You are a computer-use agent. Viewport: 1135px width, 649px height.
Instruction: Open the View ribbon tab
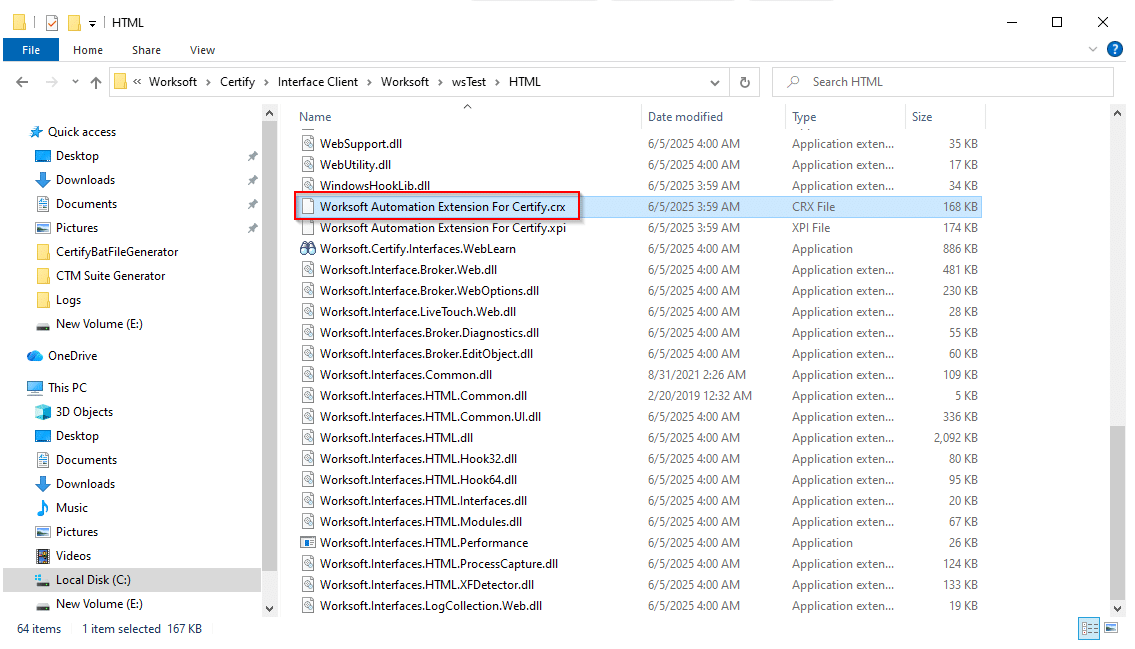coord(202,50)
